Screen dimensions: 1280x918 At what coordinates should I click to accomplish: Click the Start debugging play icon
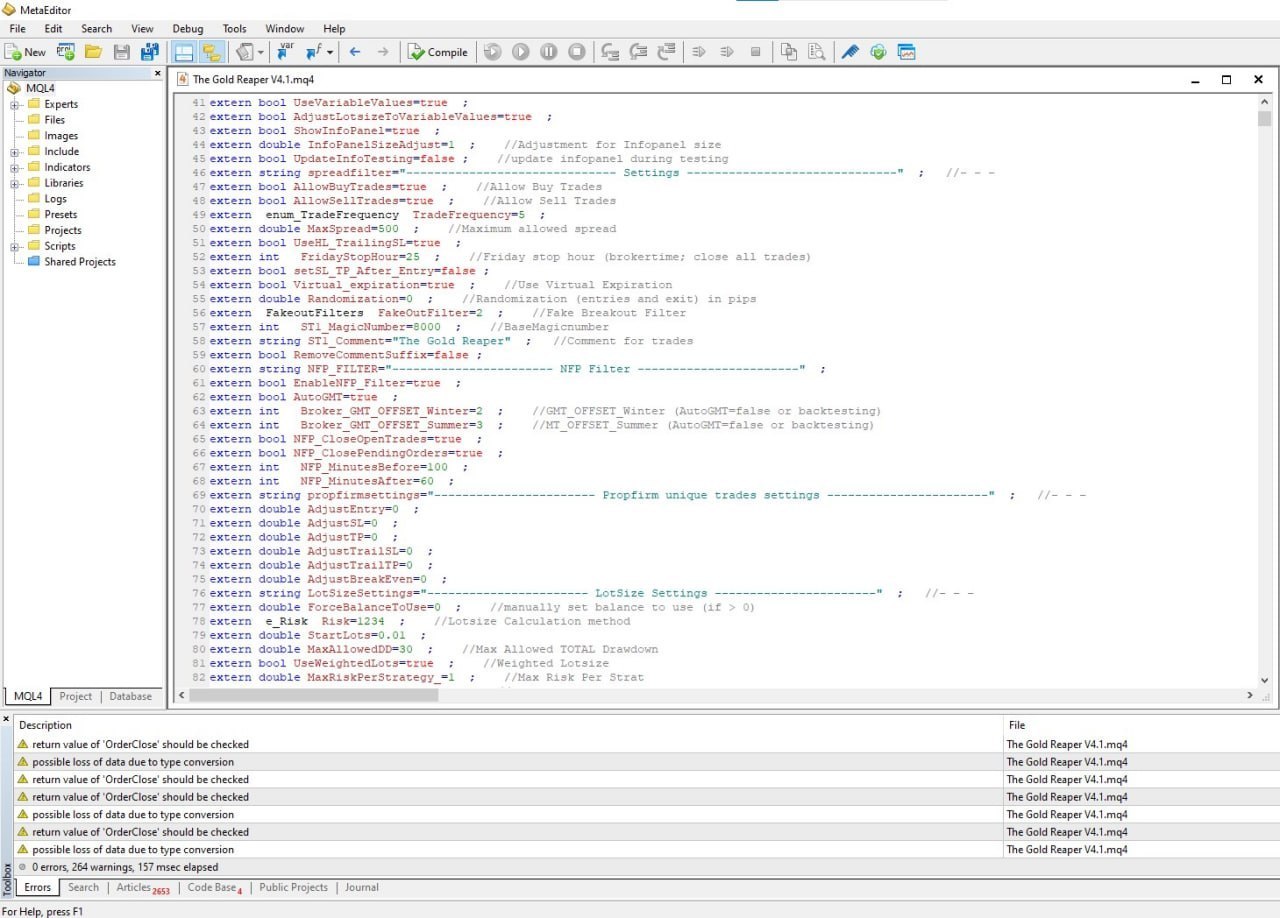pyautogui.click(x=520, y=52)
